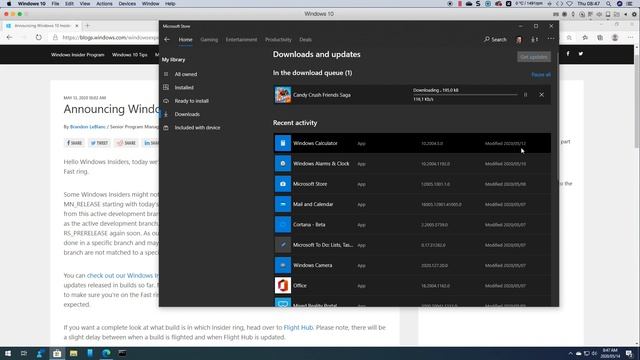Viewport: 640px width, 360px height.
Task: Click the Tweet share button
Action: tap(99, 143)
